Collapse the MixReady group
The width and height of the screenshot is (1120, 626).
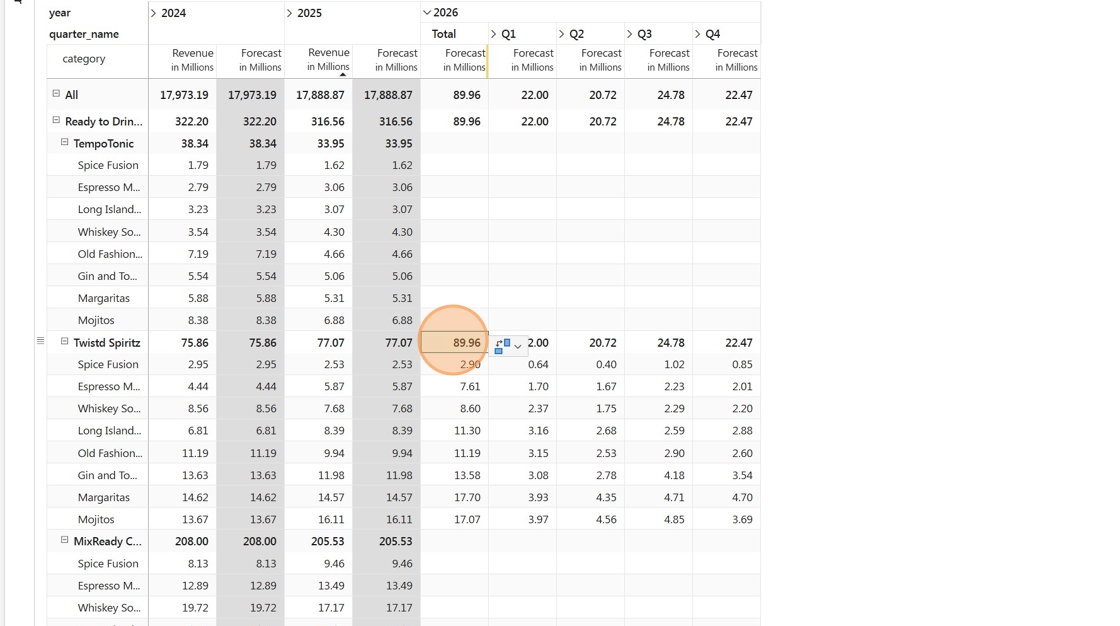64,540
